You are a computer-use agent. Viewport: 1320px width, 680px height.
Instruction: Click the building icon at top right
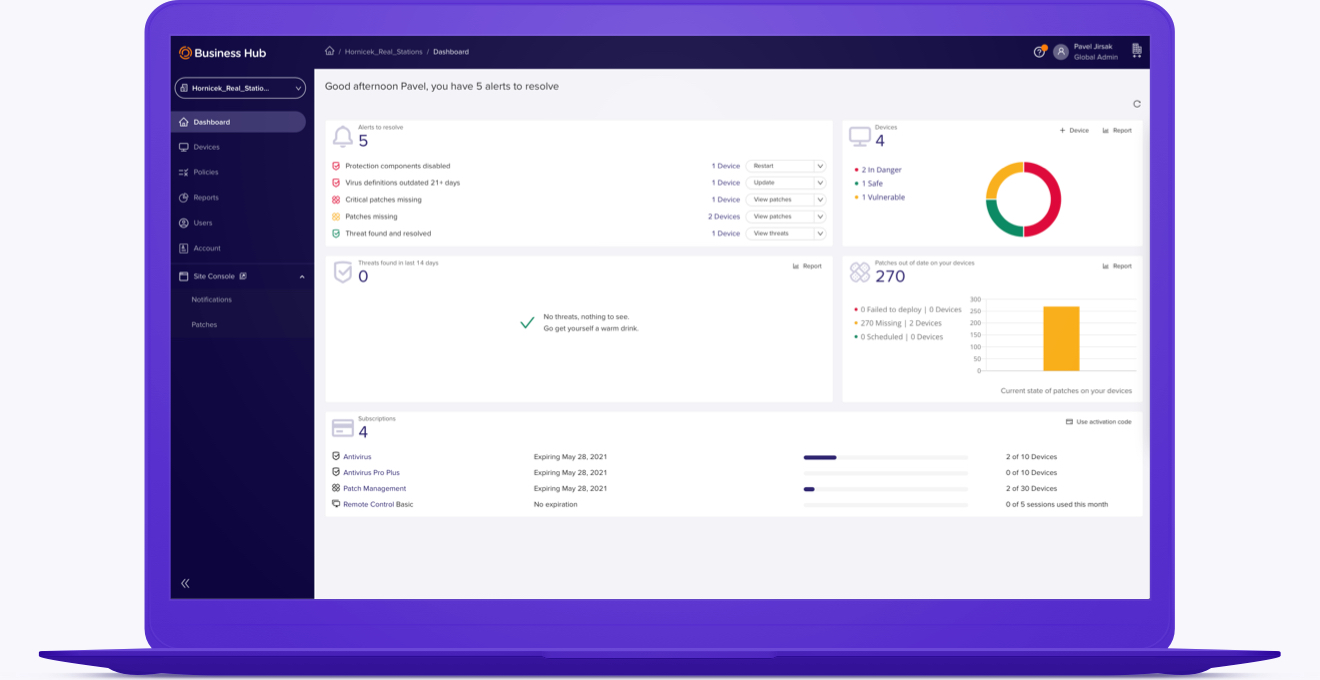1136,51
